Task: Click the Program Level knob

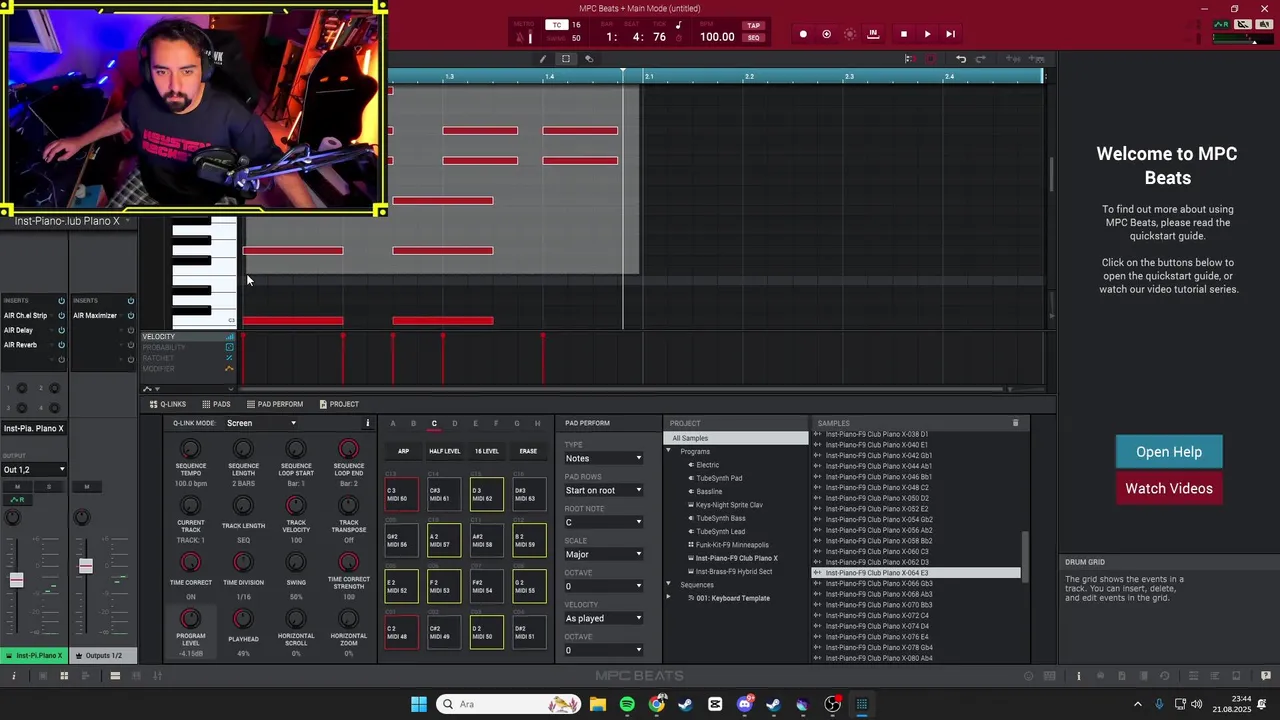Action: click(x=190, y=619)
